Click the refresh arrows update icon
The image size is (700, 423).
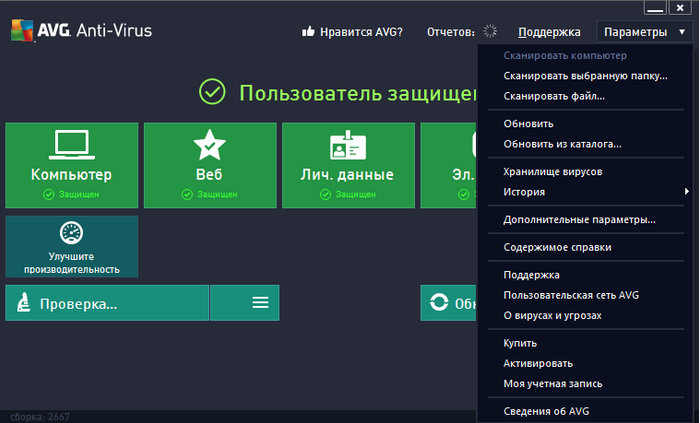coord(439,302)
